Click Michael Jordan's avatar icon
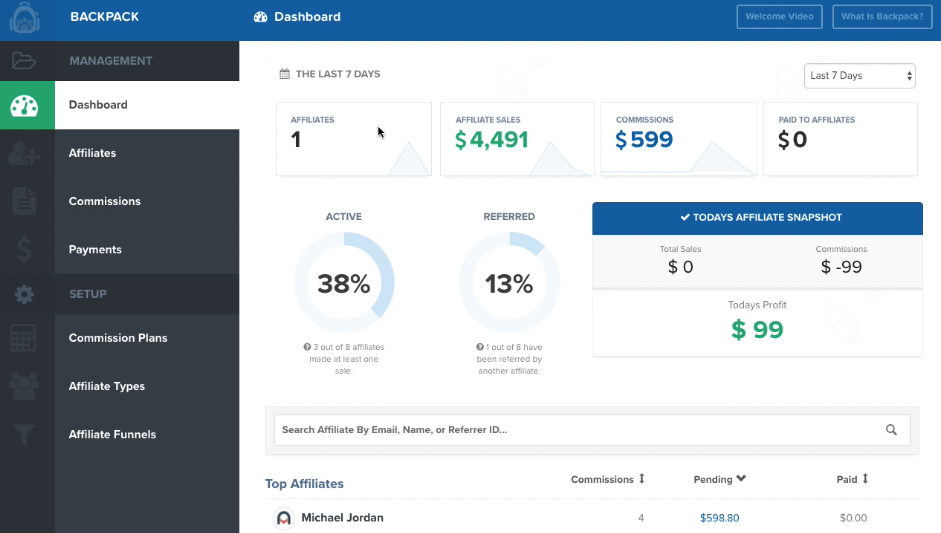Viewport: 941px width, 533px height. click(x=284, y=517)
